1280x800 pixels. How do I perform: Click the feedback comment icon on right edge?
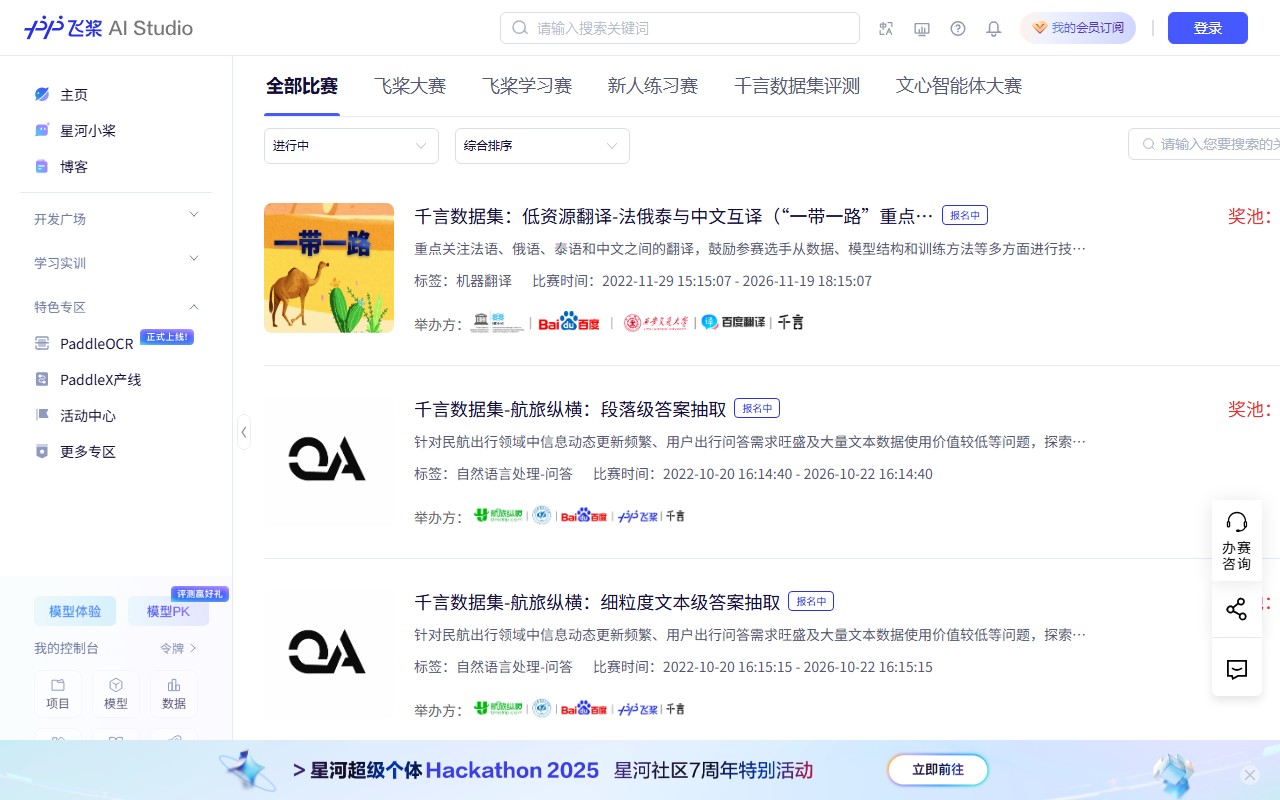pos(1237,669)
